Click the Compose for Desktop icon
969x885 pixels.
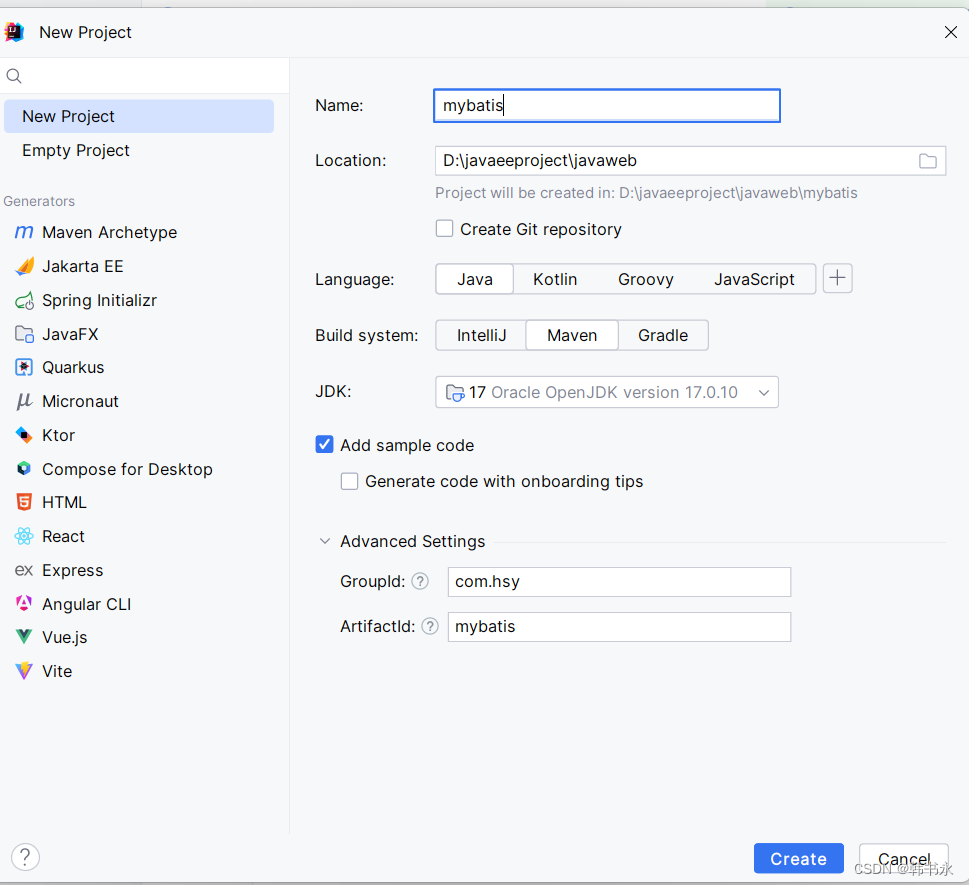[24, 469]
